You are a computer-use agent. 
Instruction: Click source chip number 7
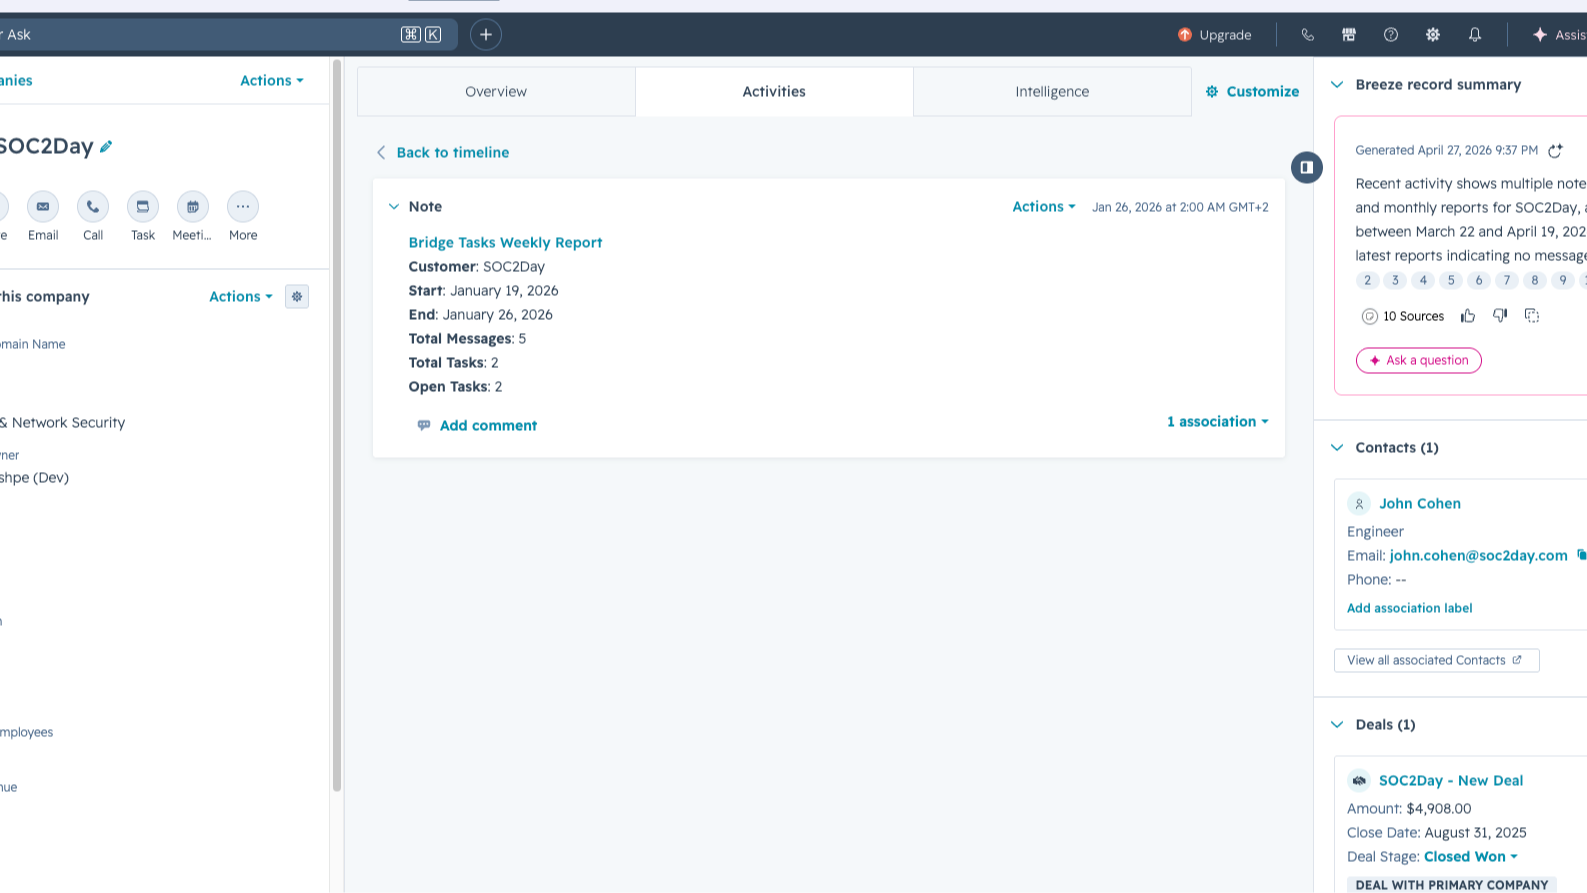[x=1507, y=280]
